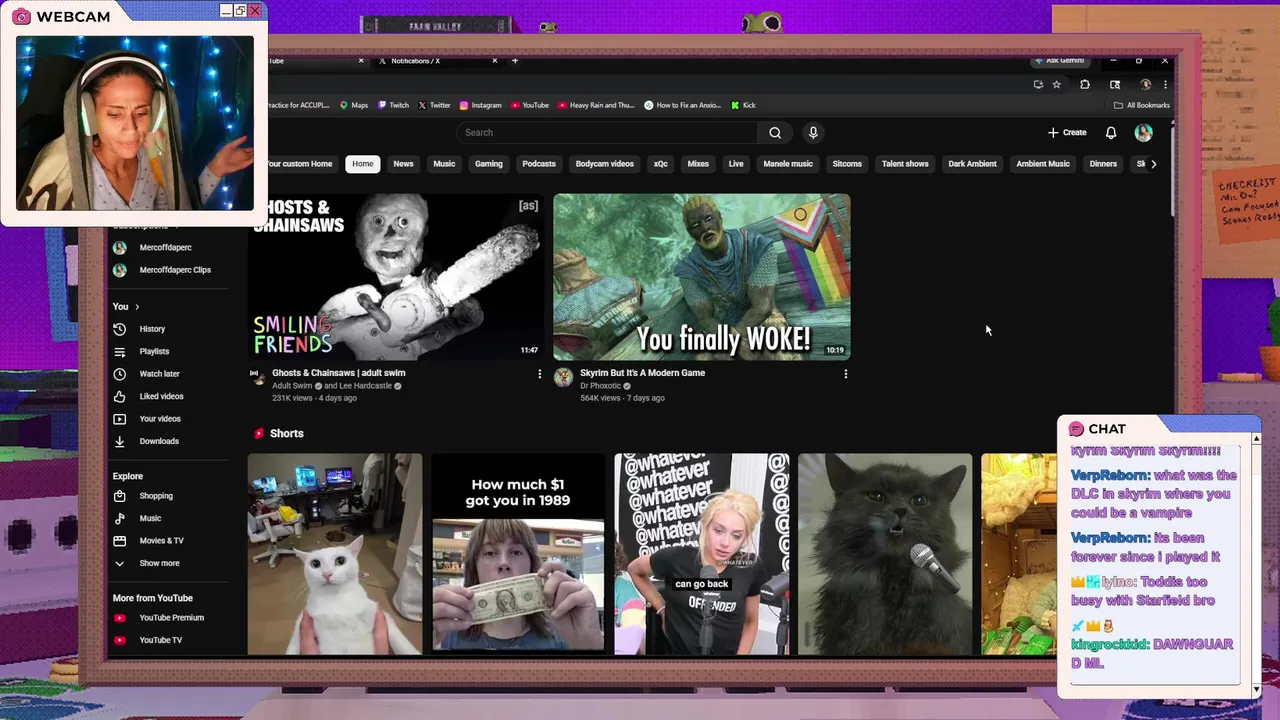Open the Heavy Rain and Thu... bookmark
1280x720 pixels.
(x=596, y=105)
